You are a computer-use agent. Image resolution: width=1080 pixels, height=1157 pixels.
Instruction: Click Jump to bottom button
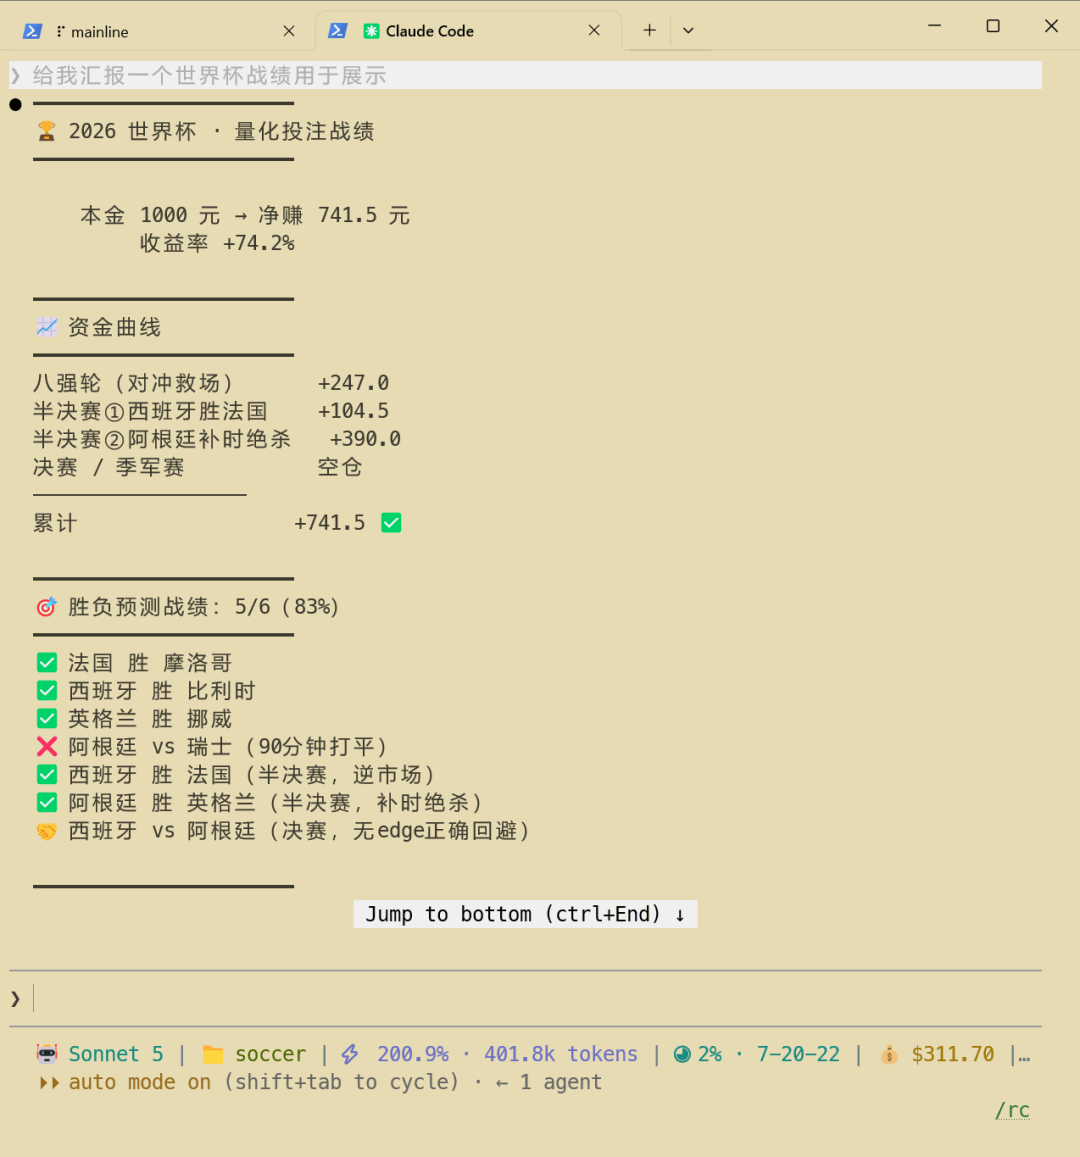pos(525,914)
